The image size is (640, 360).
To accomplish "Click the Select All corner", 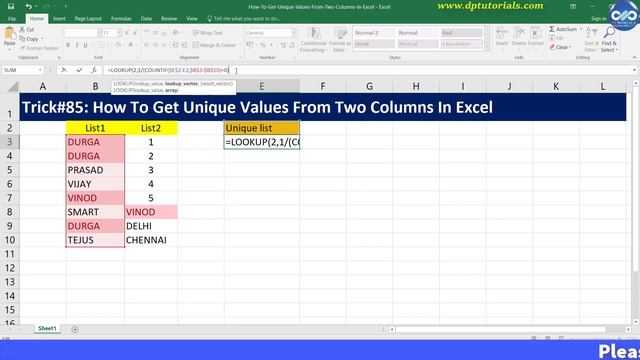I will 13,86.
